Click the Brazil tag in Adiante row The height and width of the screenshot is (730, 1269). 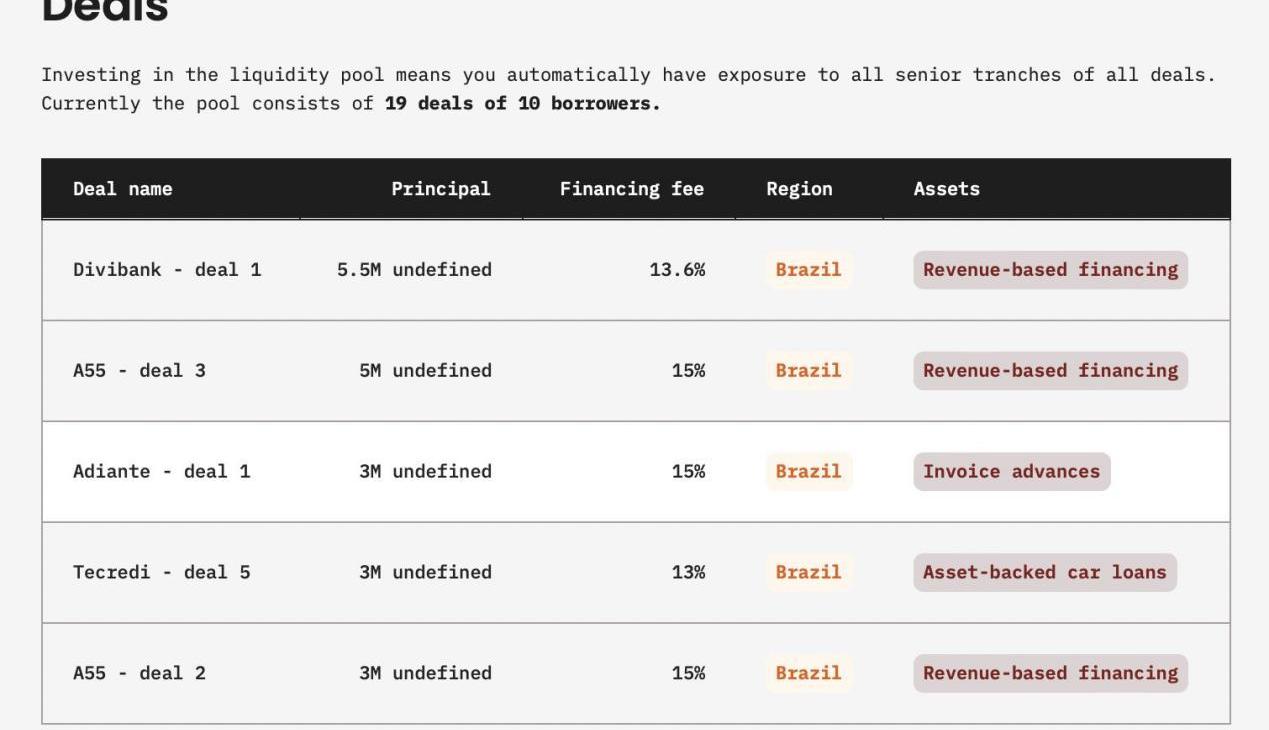(x=808, y=472)
